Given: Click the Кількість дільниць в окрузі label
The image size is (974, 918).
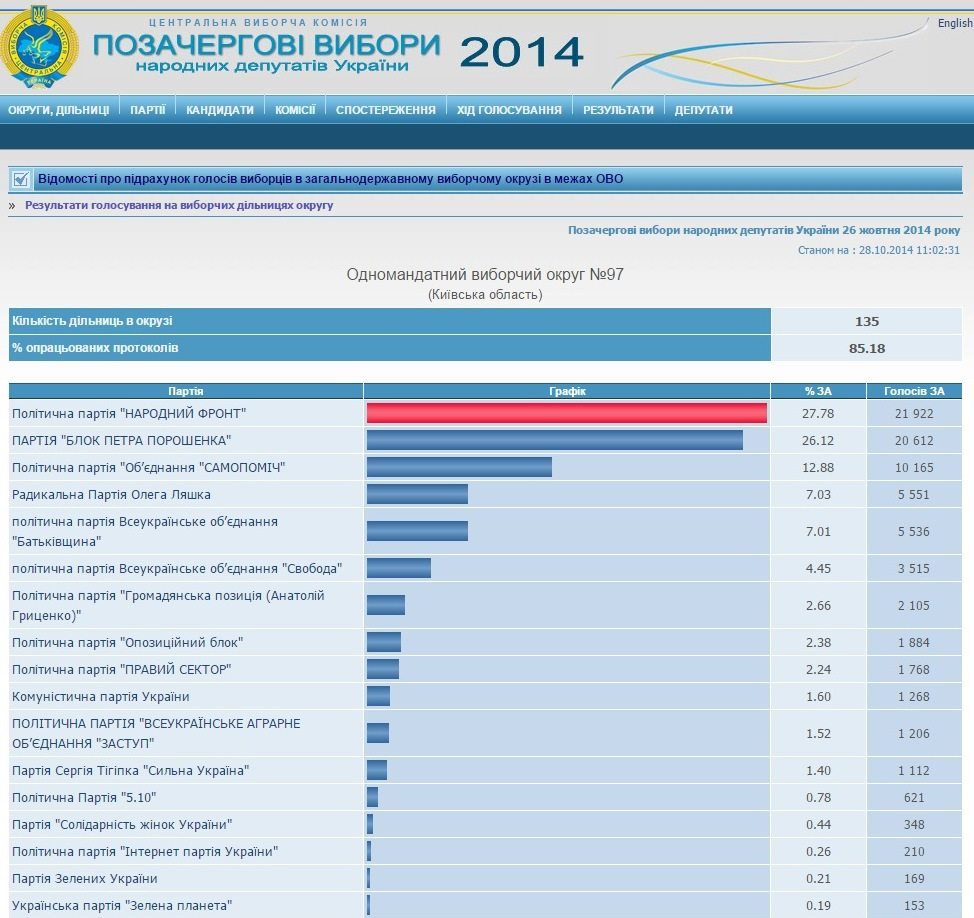Looking at the screenshot, I should pyautogui.click(x=92, y=321).
